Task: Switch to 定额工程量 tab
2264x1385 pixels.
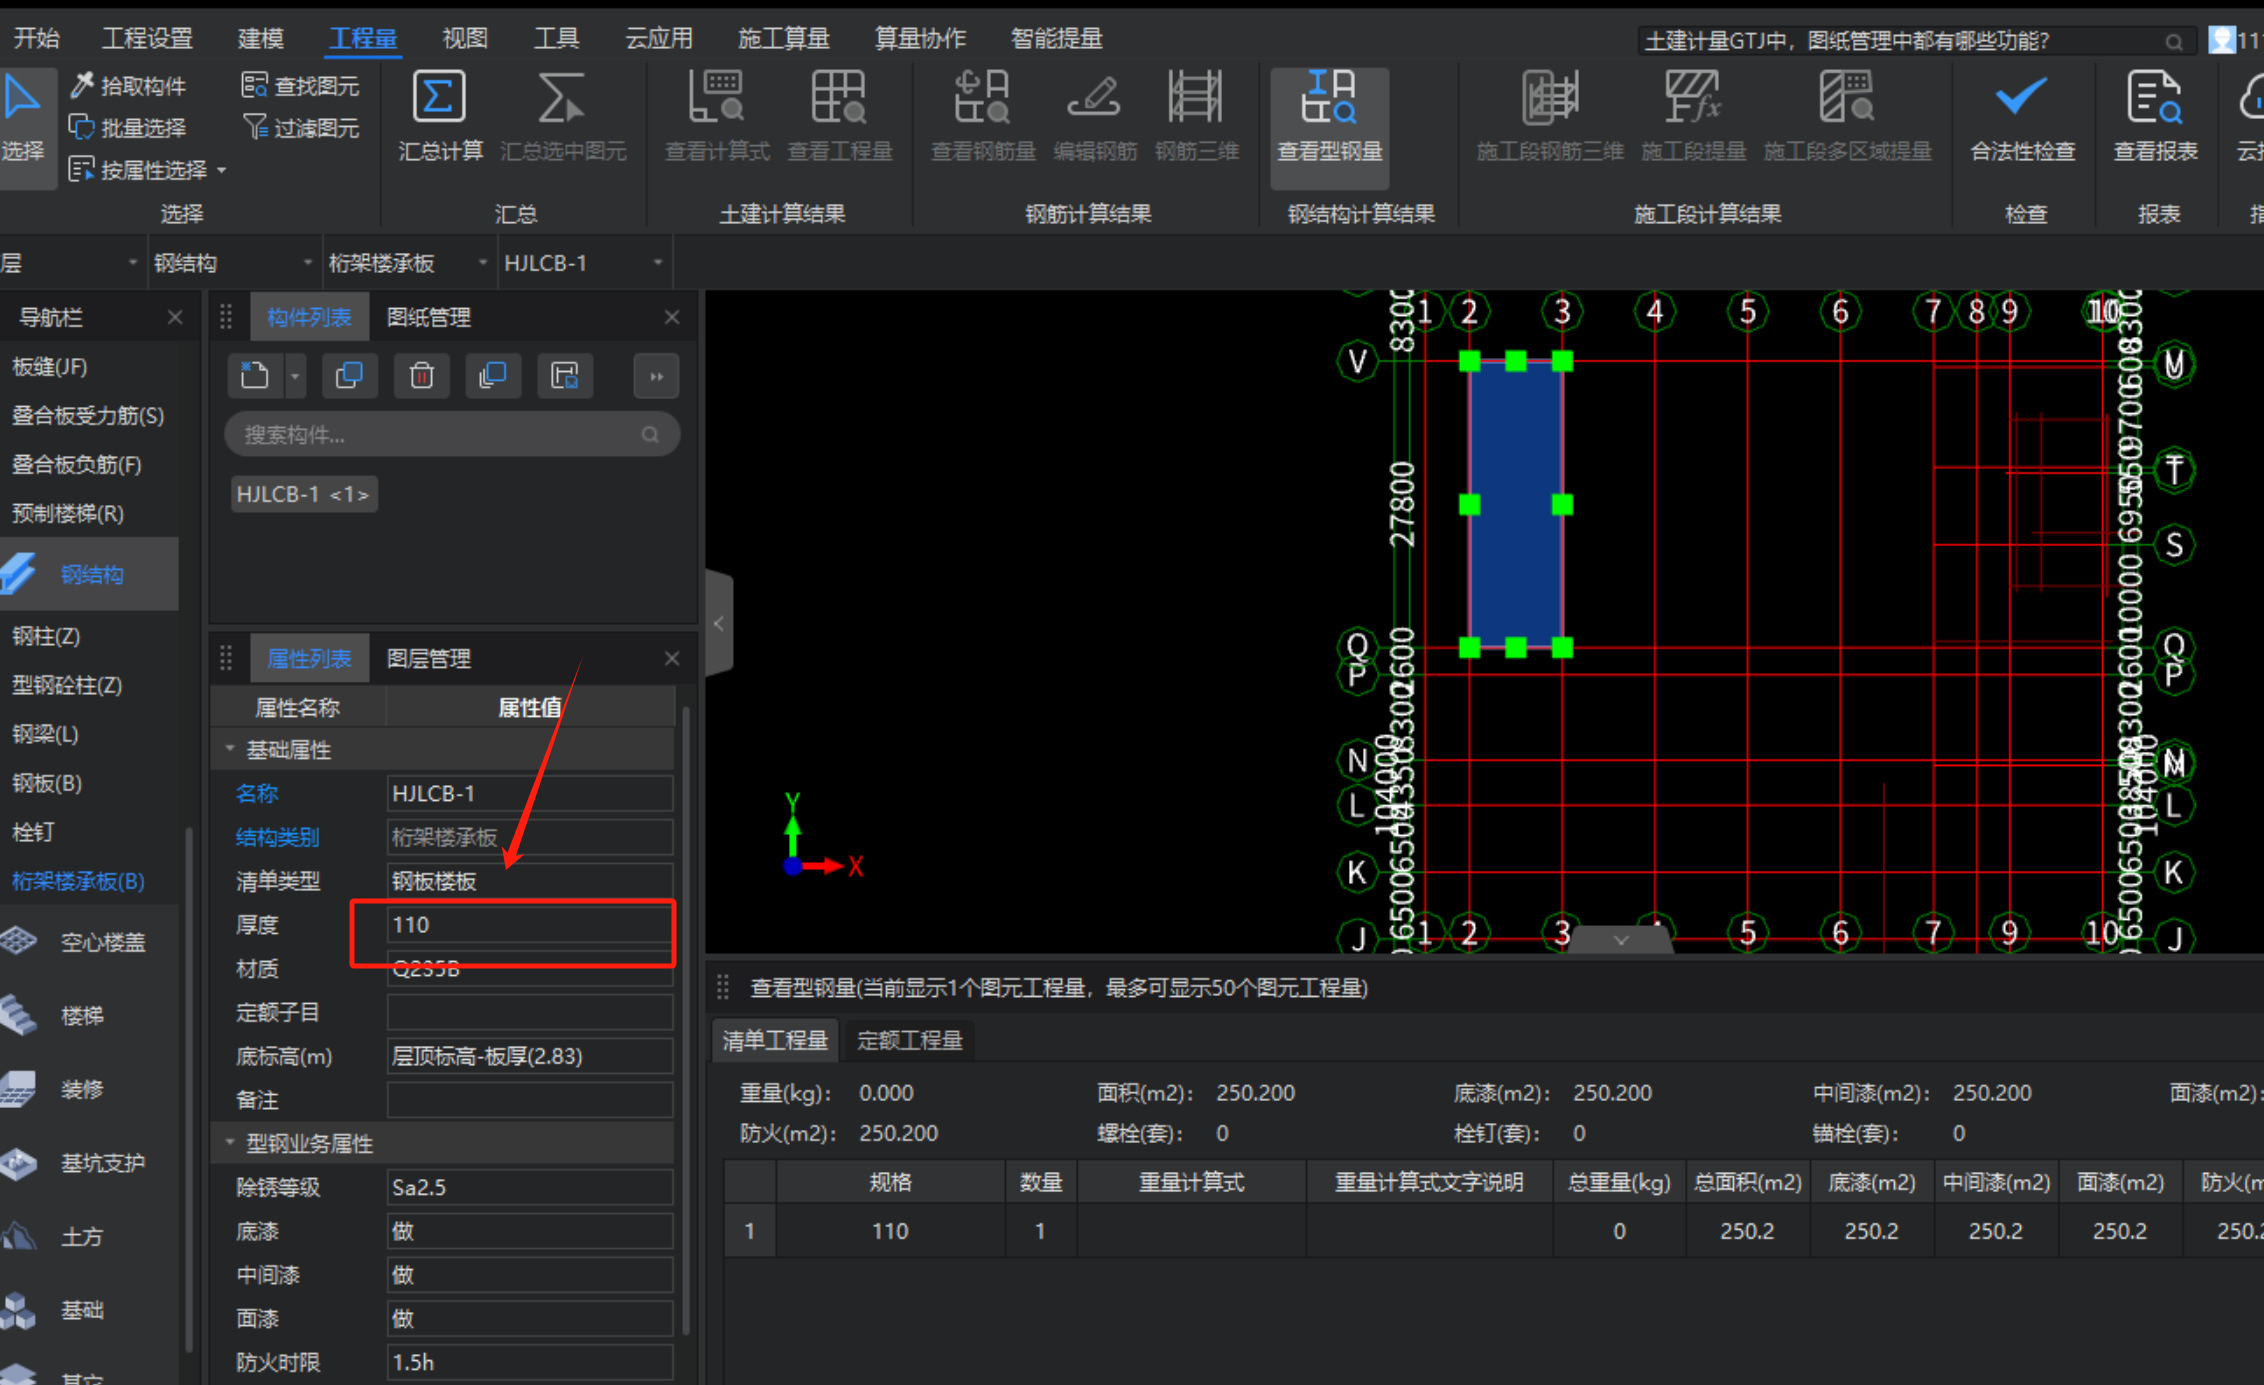Action: 910,1040
